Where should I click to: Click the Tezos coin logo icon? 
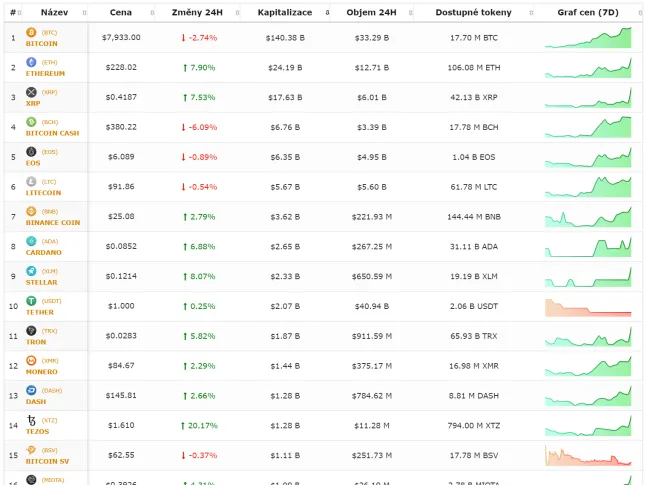[x=31, y=420]
